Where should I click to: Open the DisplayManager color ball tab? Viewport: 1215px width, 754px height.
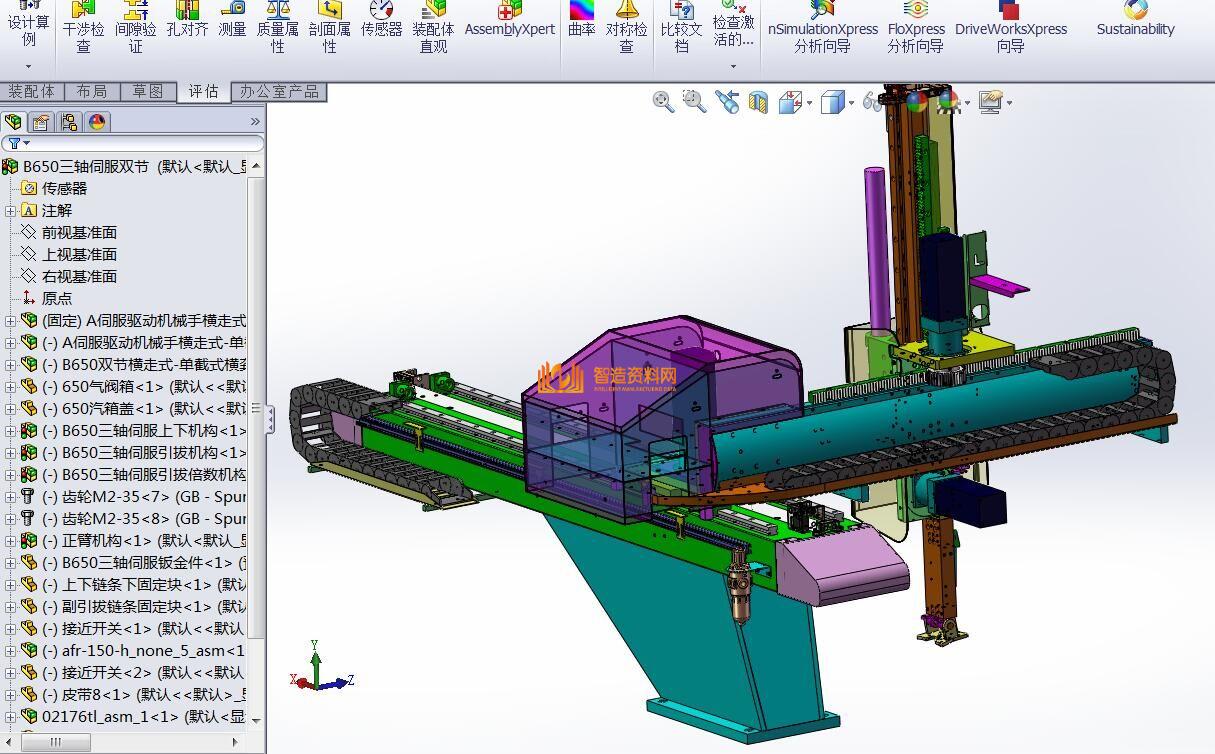click(97, 122)
